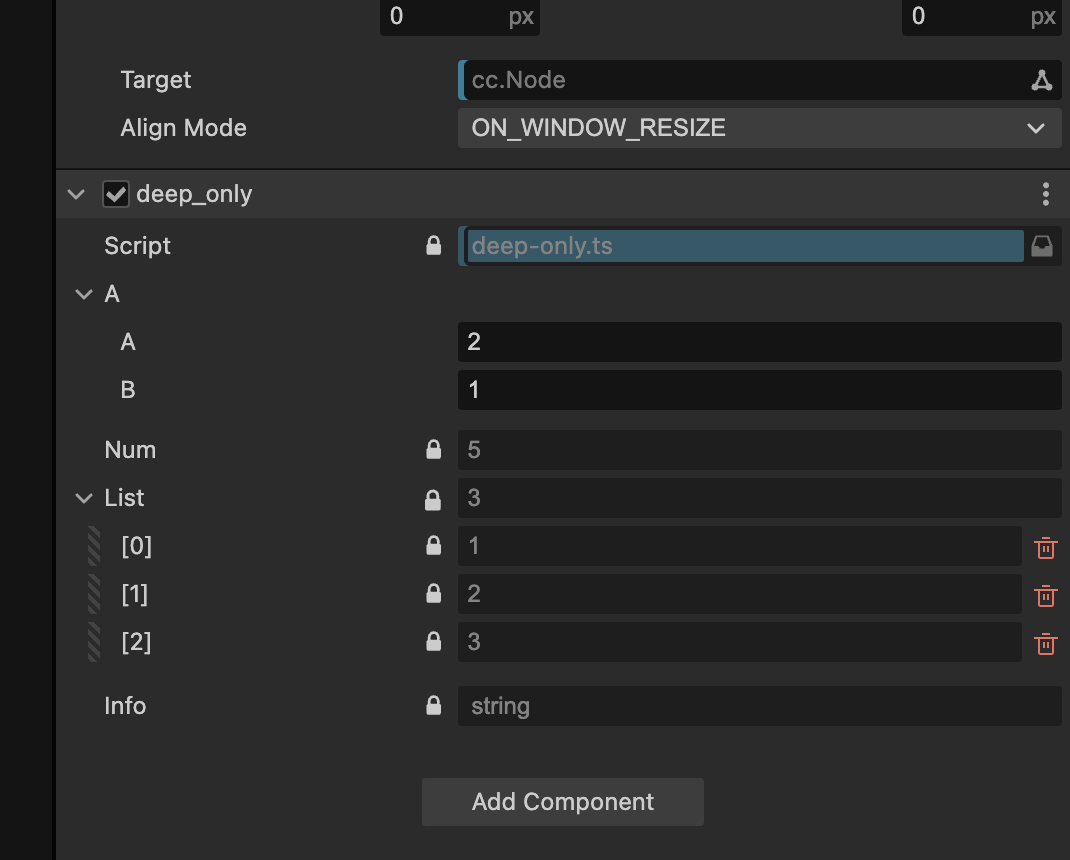Click the drag handle of list item [1]

point(94,594)
